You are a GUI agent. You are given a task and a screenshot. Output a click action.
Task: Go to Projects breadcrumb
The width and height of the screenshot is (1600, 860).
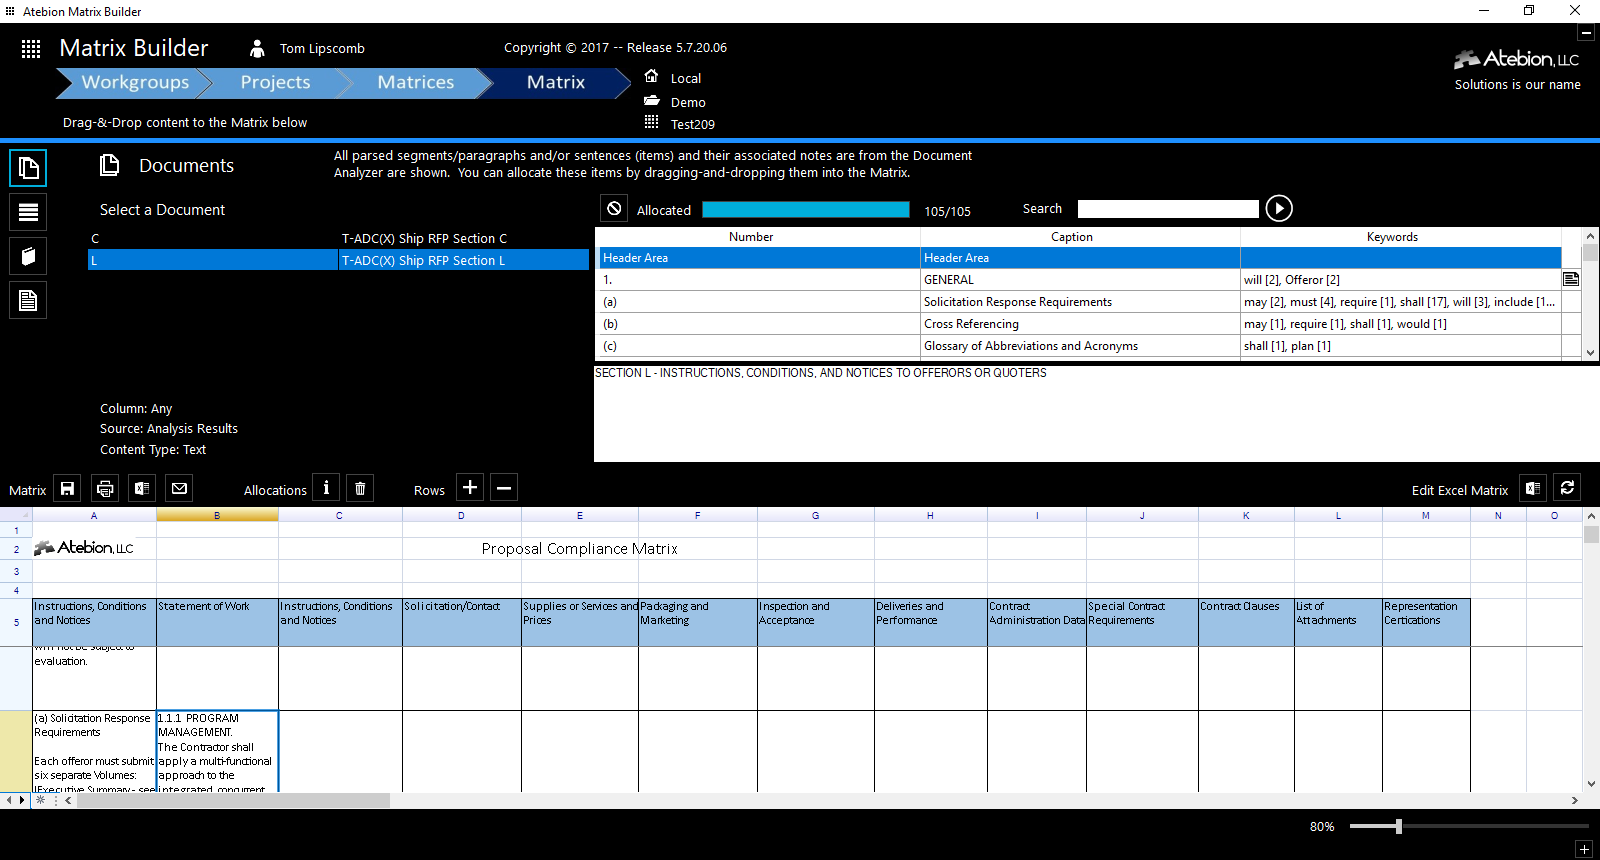tap(275, 82)
